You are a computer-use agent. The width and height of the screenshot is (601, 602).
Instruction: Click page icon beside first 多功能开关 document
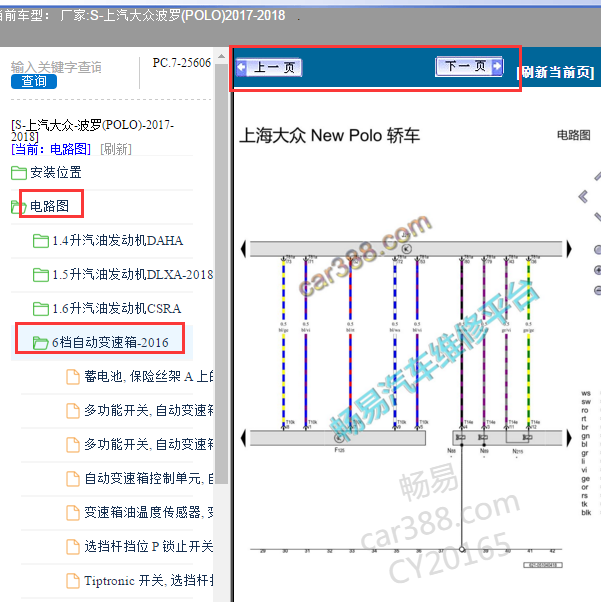coord(73,410)
